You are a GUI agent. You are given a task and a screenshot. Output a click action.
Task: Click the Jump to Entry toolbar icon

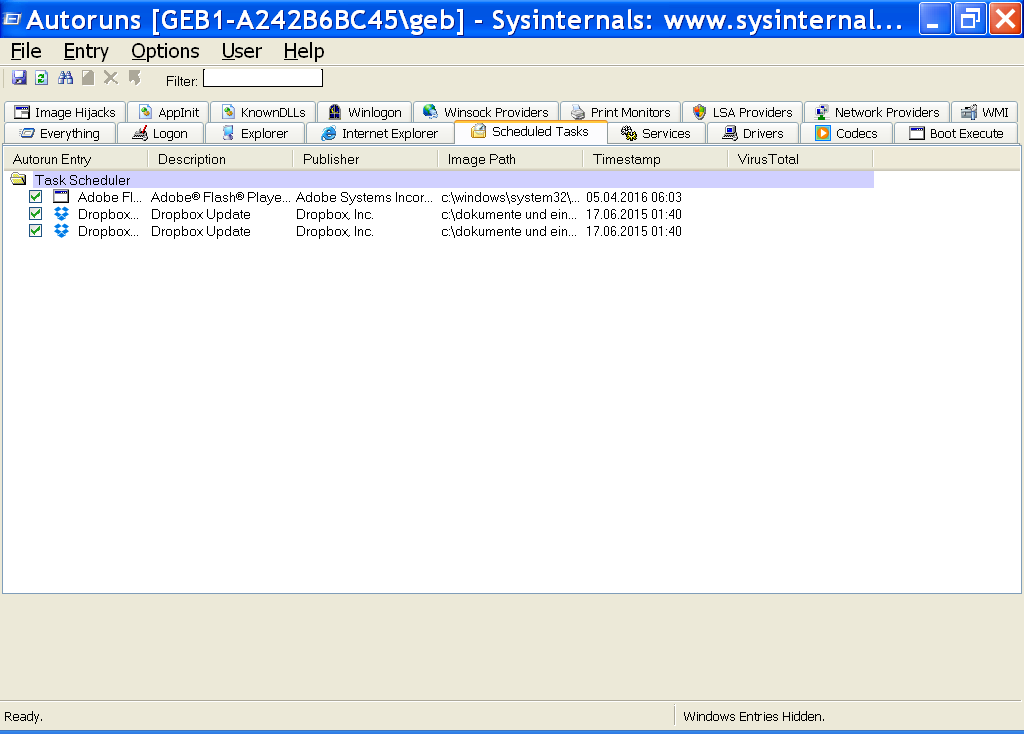coord(135,78)
